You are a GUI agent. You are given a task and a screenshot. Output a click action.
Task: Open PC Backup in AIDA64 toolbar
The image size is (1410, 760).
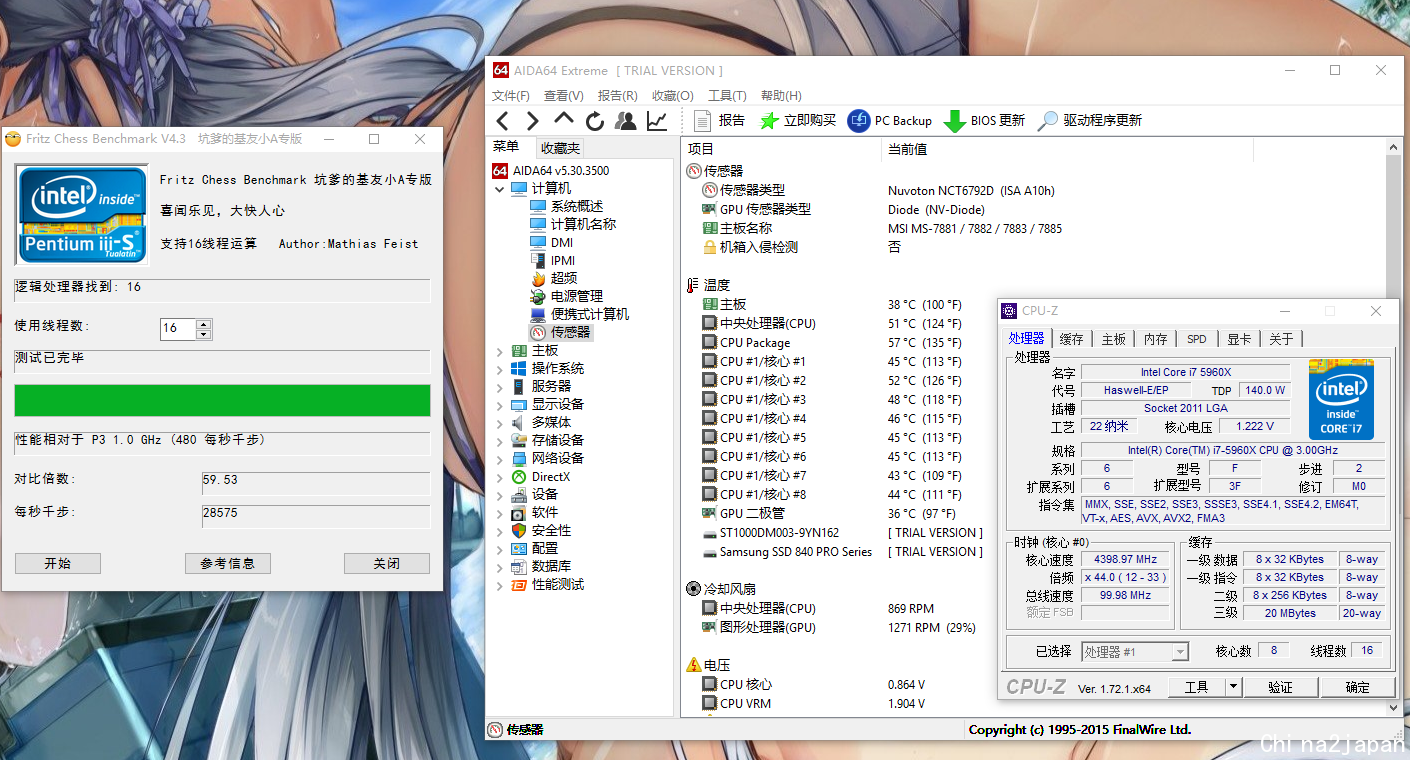pyautogui.click(x=889, y=121)
